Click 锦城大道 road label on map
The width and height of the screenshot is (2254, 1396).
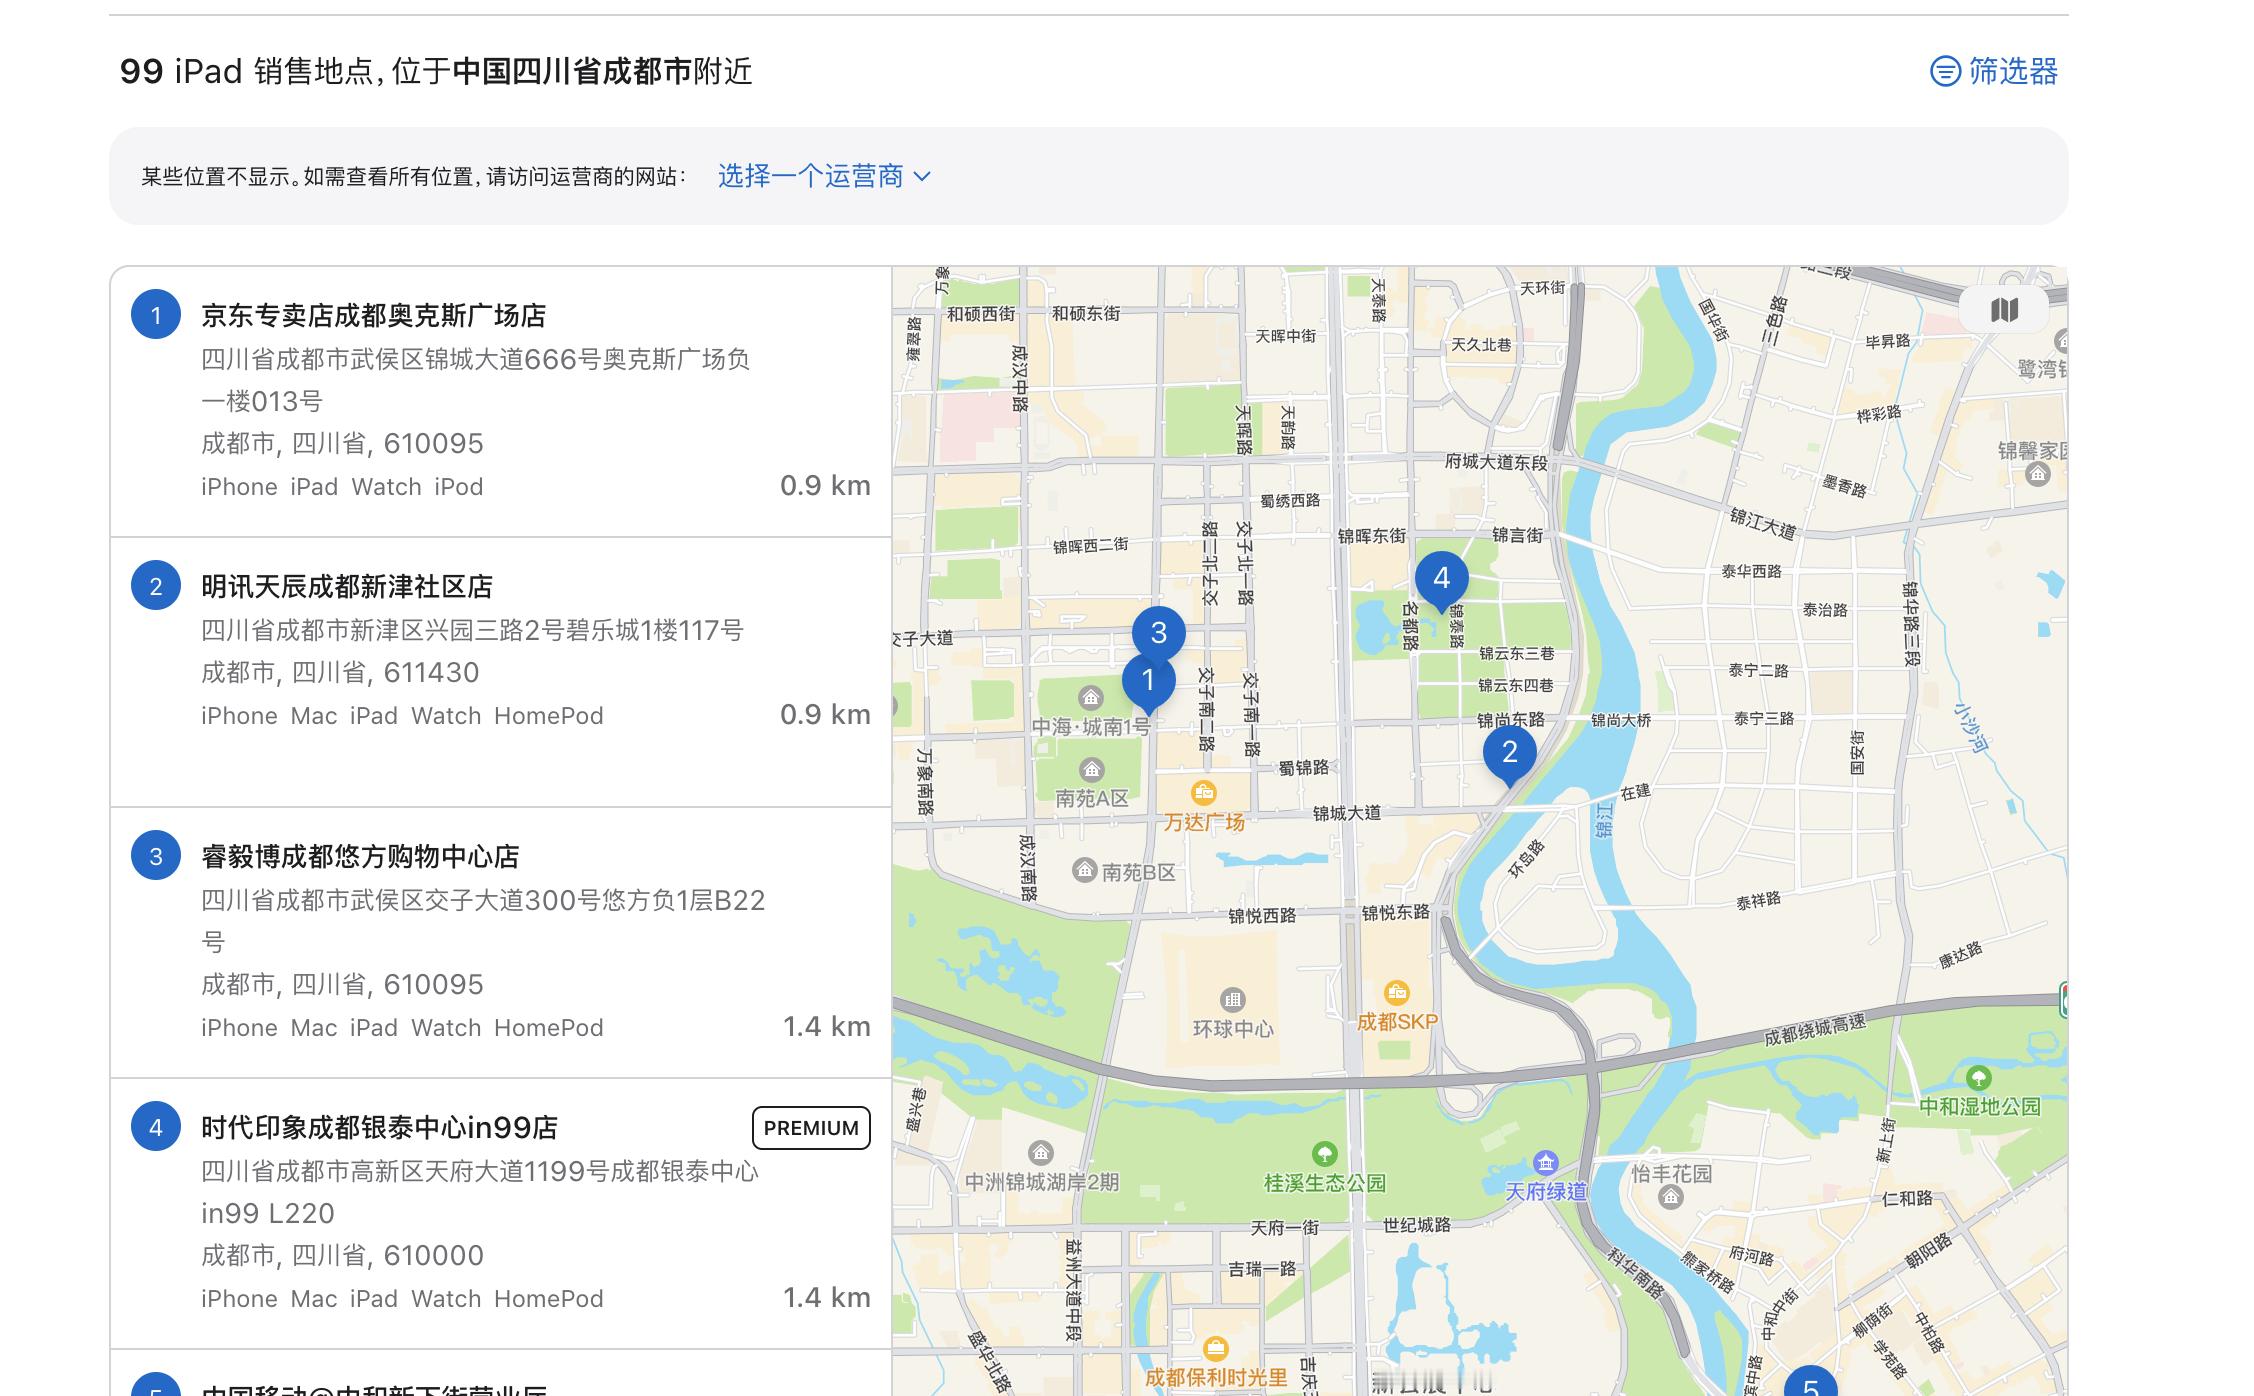1346,813
